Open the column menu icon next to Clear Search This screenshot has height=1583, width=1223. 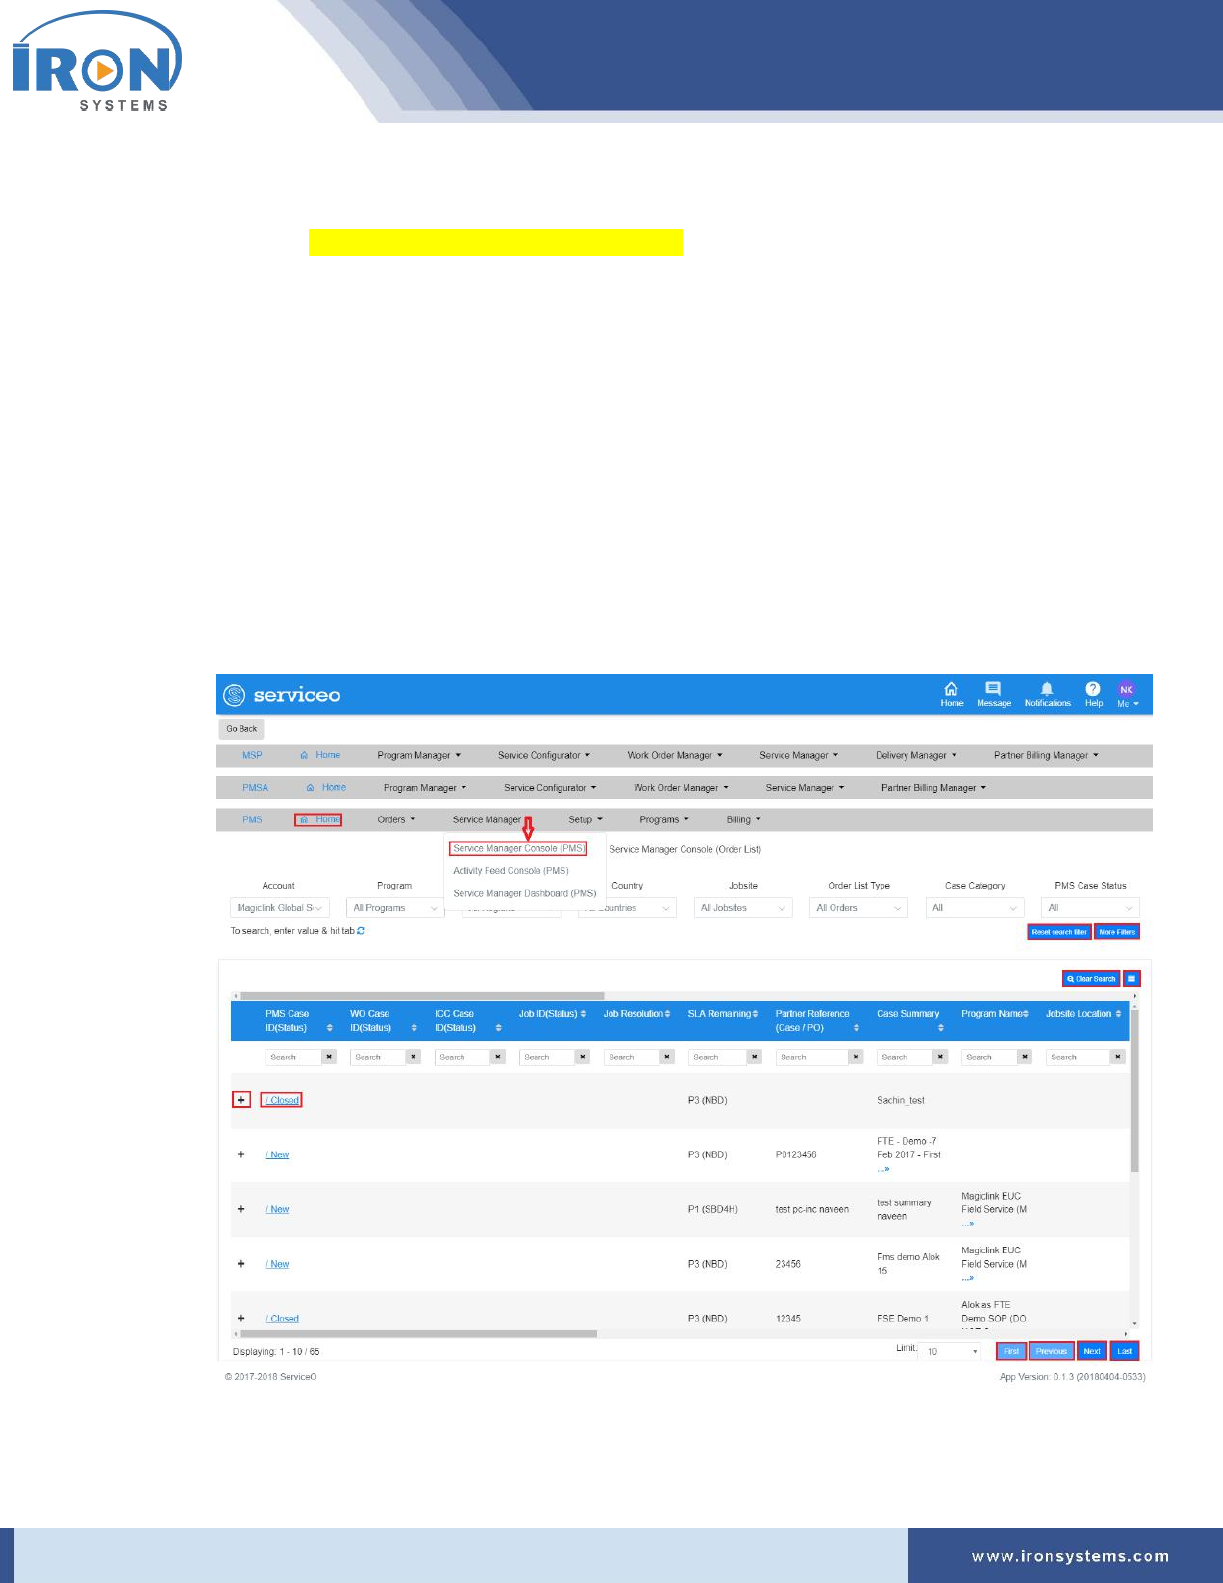click(1131, 979)
